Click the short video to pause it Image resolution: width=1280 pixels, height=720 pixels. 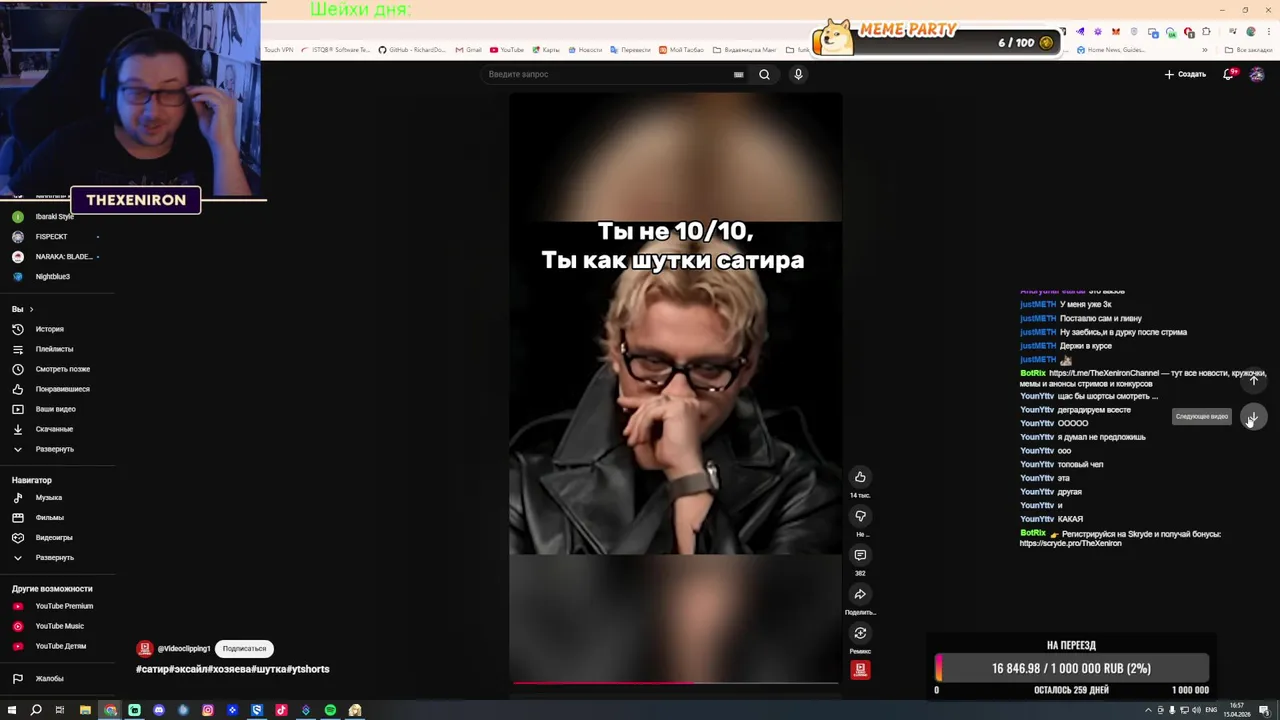point(675,388)
